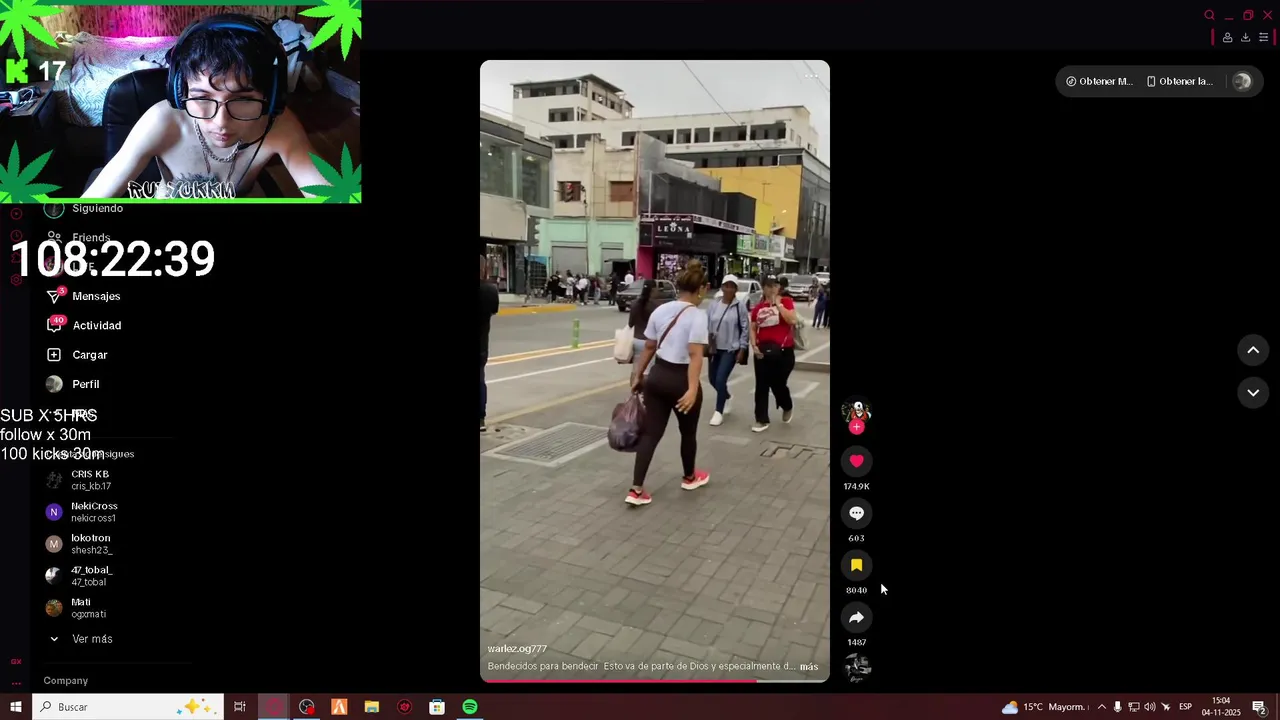Go to the next video arrow
Viewport: 1280px width, 720px height.
1253,393
